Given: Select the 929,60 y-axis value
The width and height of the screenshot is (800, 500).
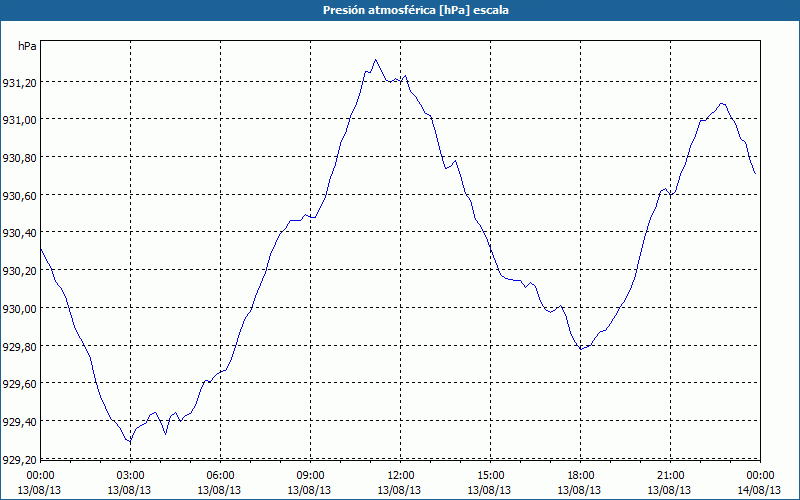Looking at the screenshot, I should point(19,384).
